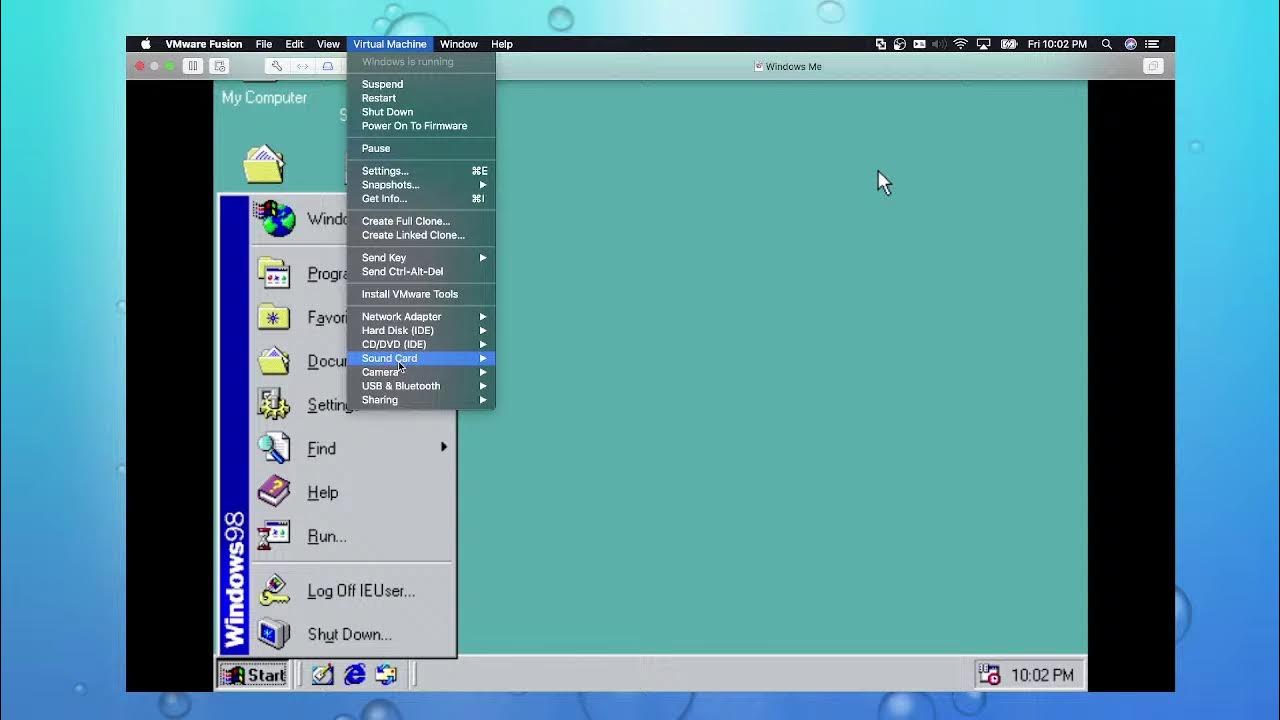Click the Windows Update globe icon in Start menu
The height and width of the screenshot is (720, 1280).
click(274, 219)
